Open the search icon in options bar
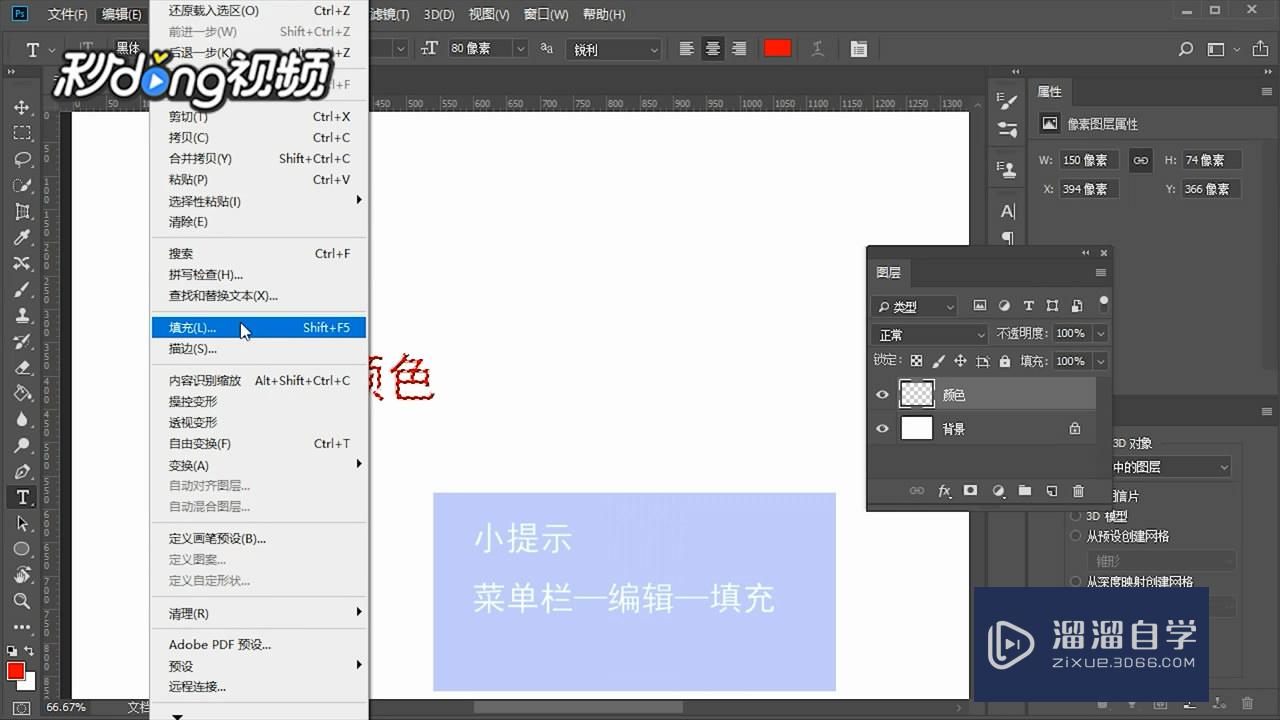 (1186, 49)
